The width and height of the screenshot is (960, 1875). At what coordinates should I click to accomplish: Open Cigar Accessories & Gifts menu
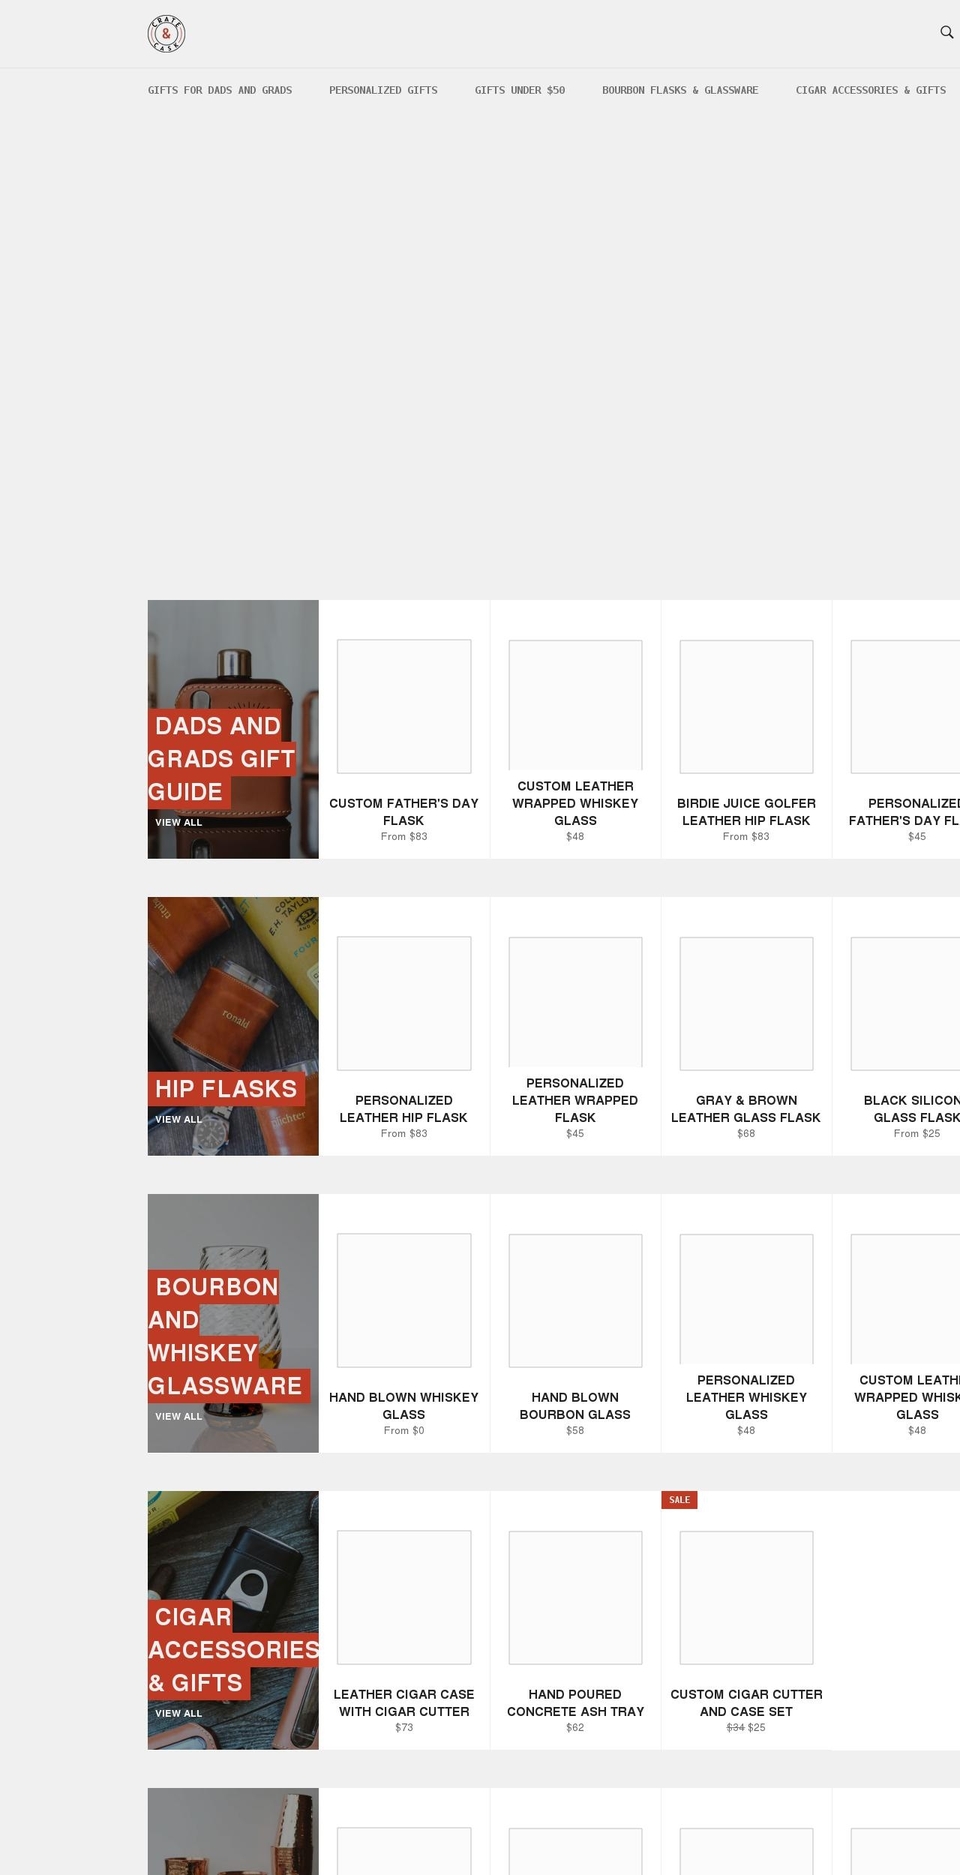[871, 90]
